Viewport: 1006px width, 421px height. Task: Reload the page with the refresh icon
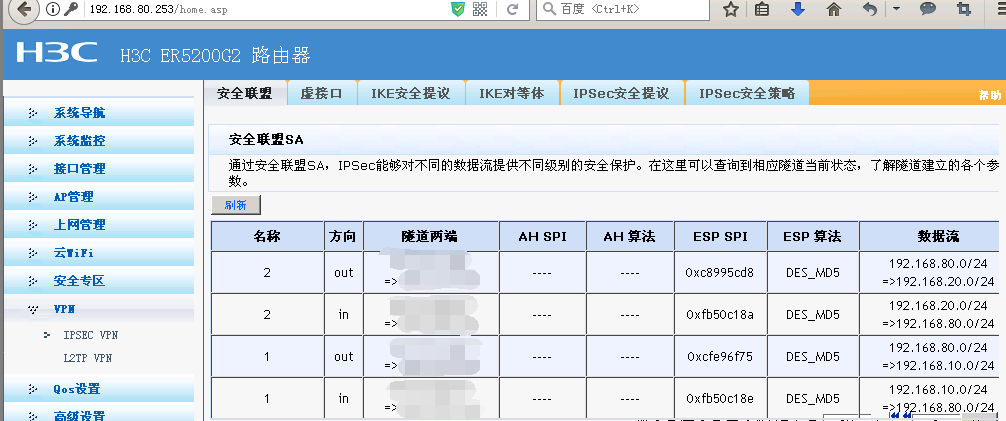click(x=513, y=9)
